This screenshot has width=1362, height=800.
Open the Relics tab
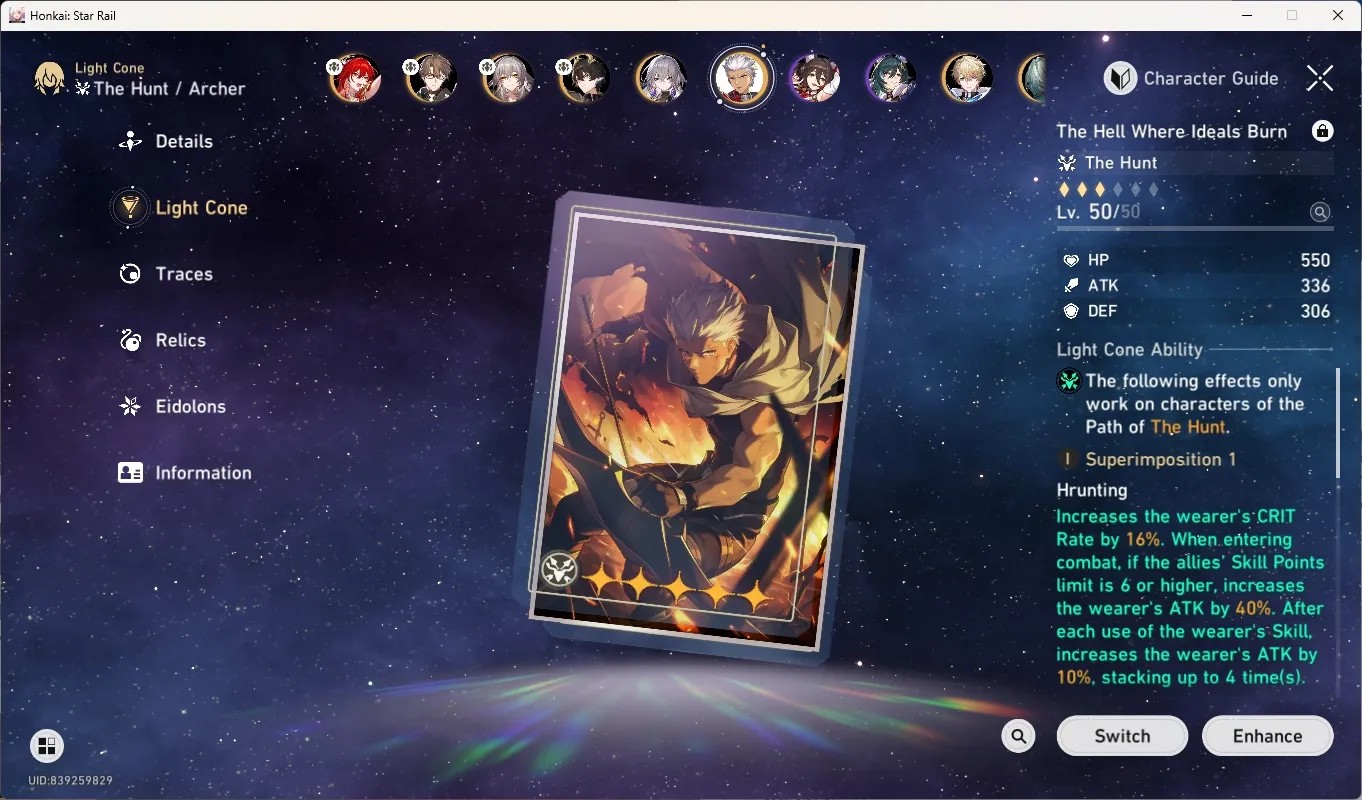pyautogui.click(x=162, y=340)
